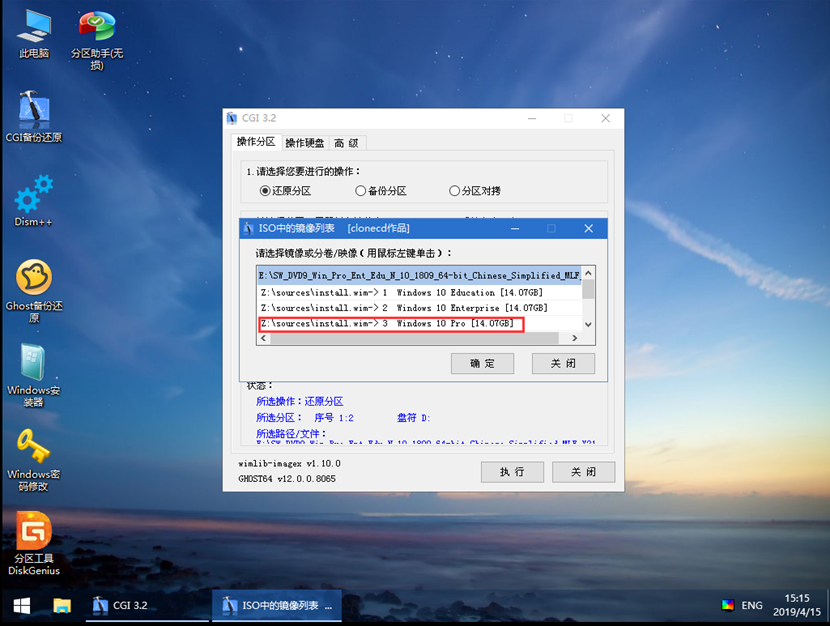Pick Windows 10 Enterprise image row
Screen dimensions: 830x626
[x=405, y=308]
